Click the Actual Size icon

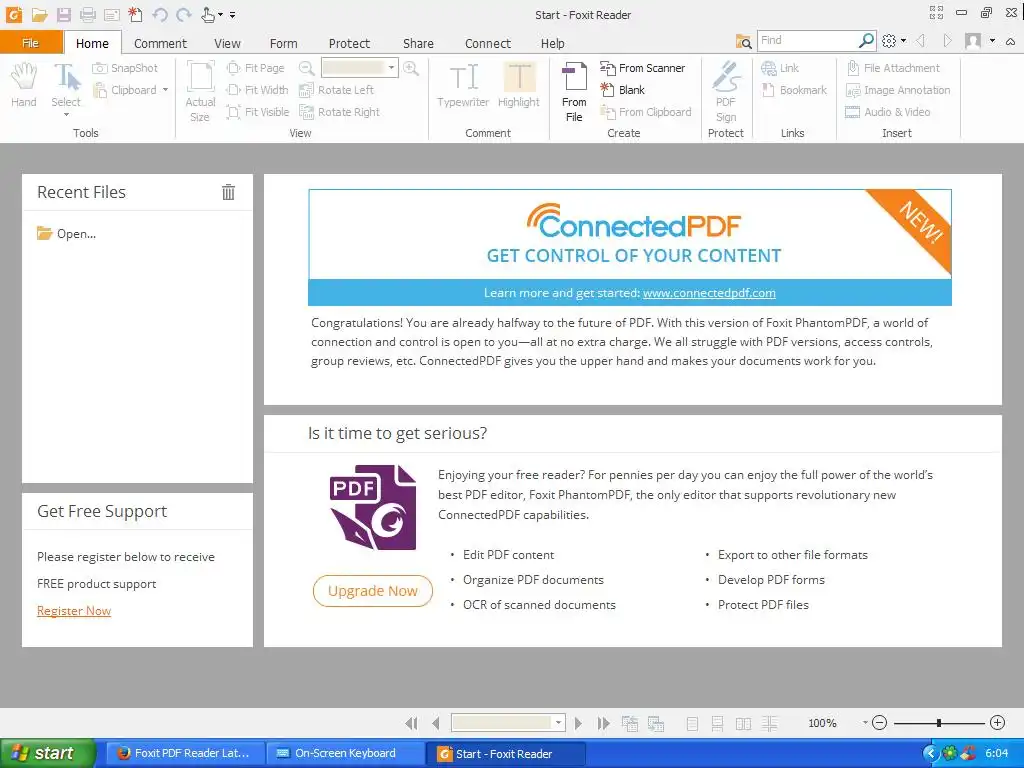(200, 91)
